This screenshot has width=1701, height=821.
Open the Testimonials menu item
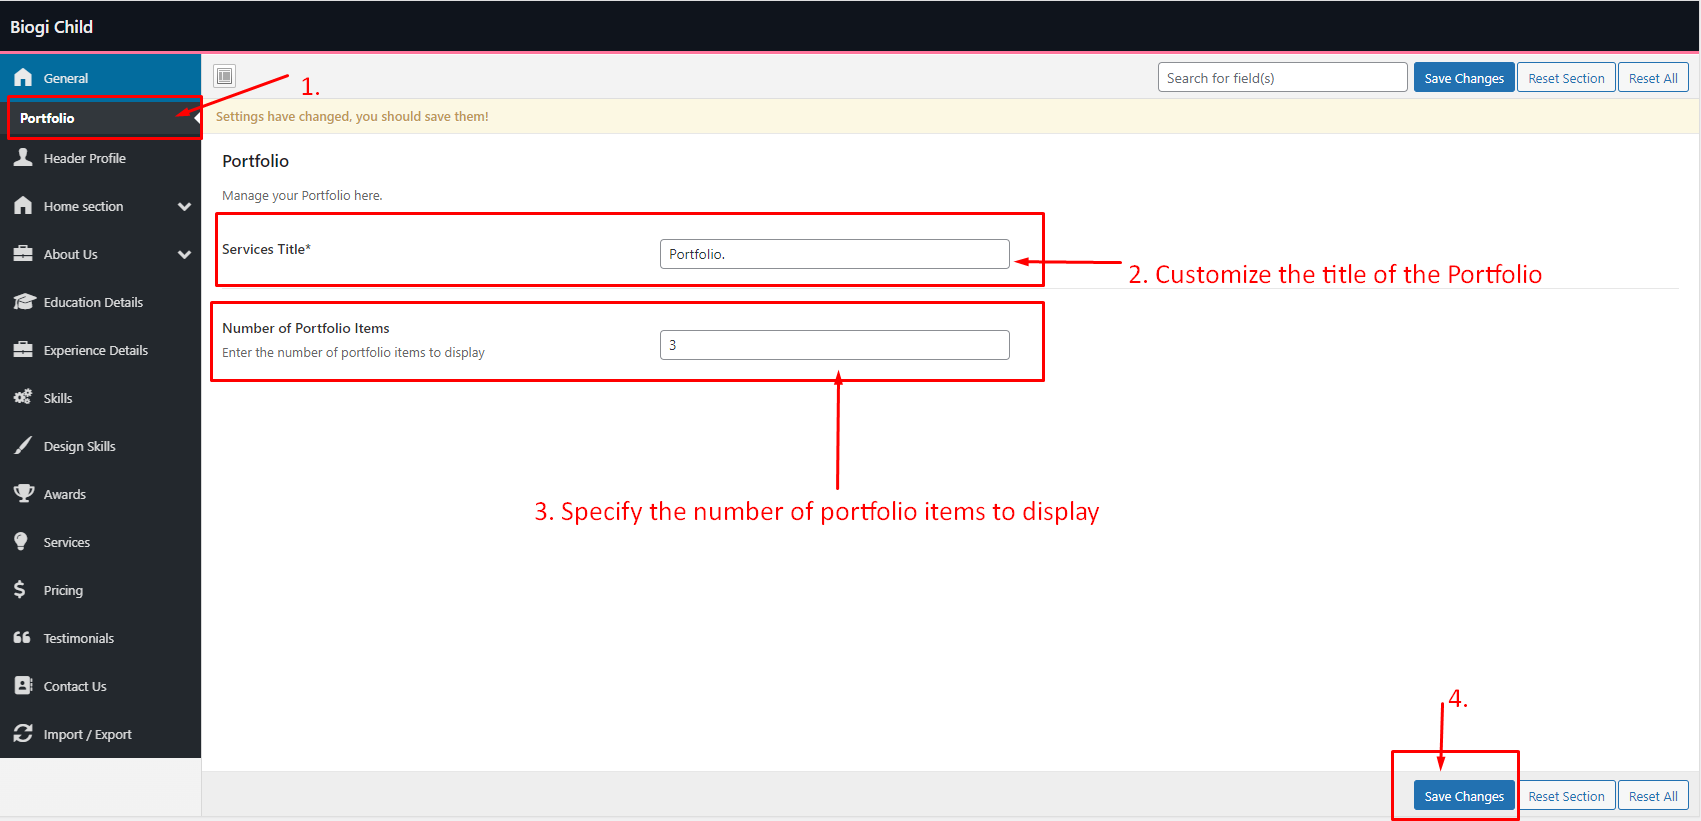[78, 638]
